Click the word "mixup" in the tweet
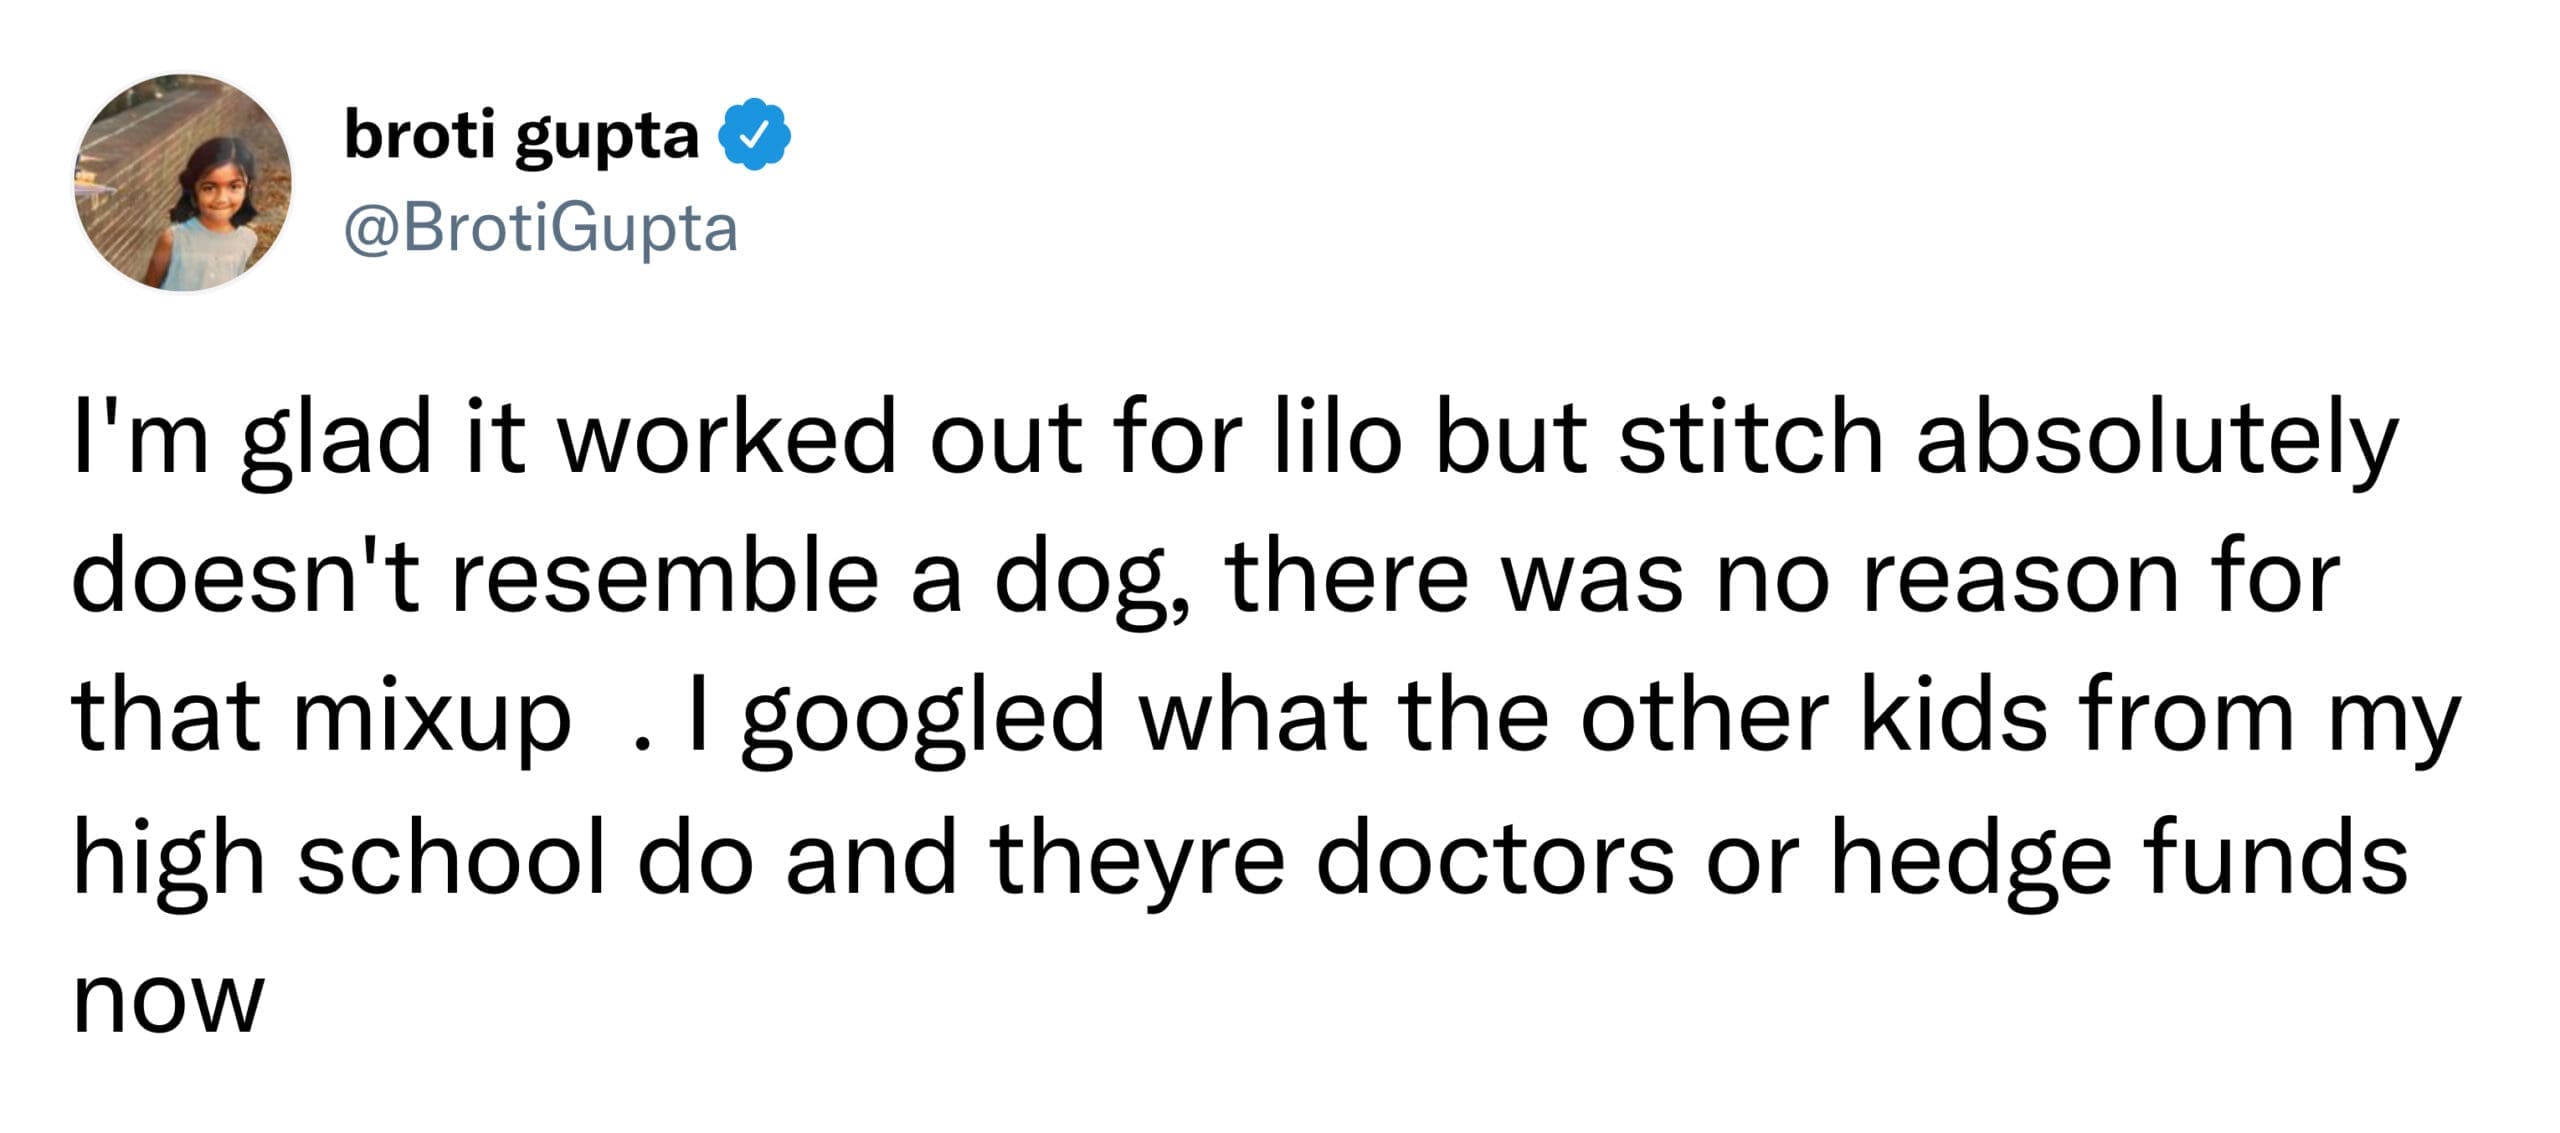The image size is (2560, 1133). (432, 720)
